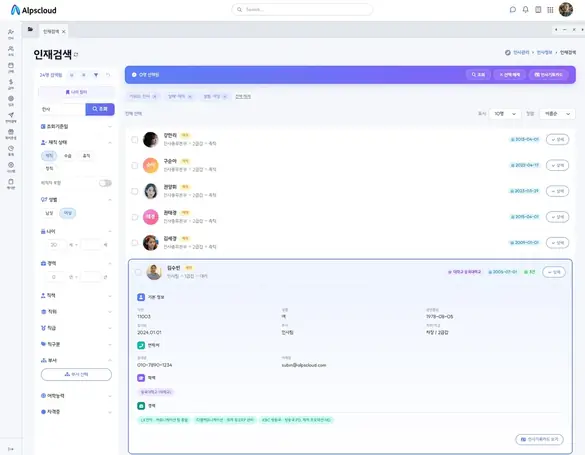
Task: Check the checkbox in expanded 김수빈 card
Action: 138,272
